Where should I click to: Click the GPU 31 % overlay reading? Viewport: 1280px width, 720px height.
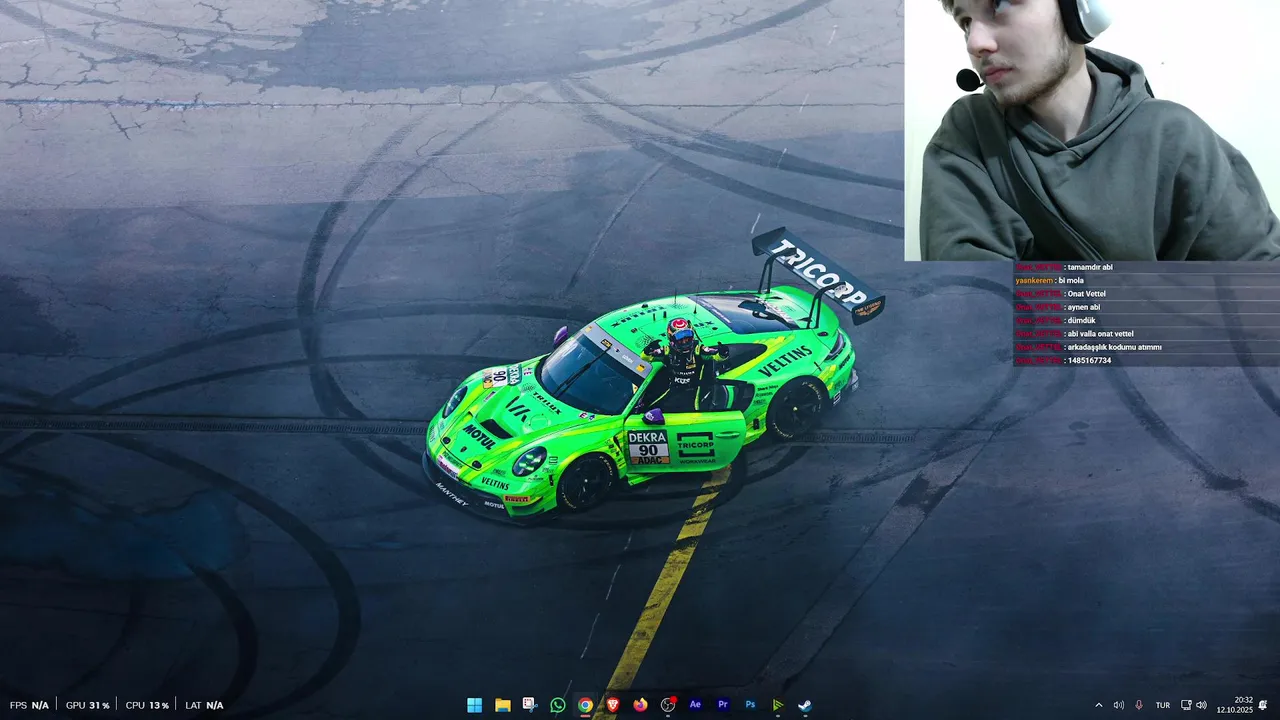click(88, 705)
